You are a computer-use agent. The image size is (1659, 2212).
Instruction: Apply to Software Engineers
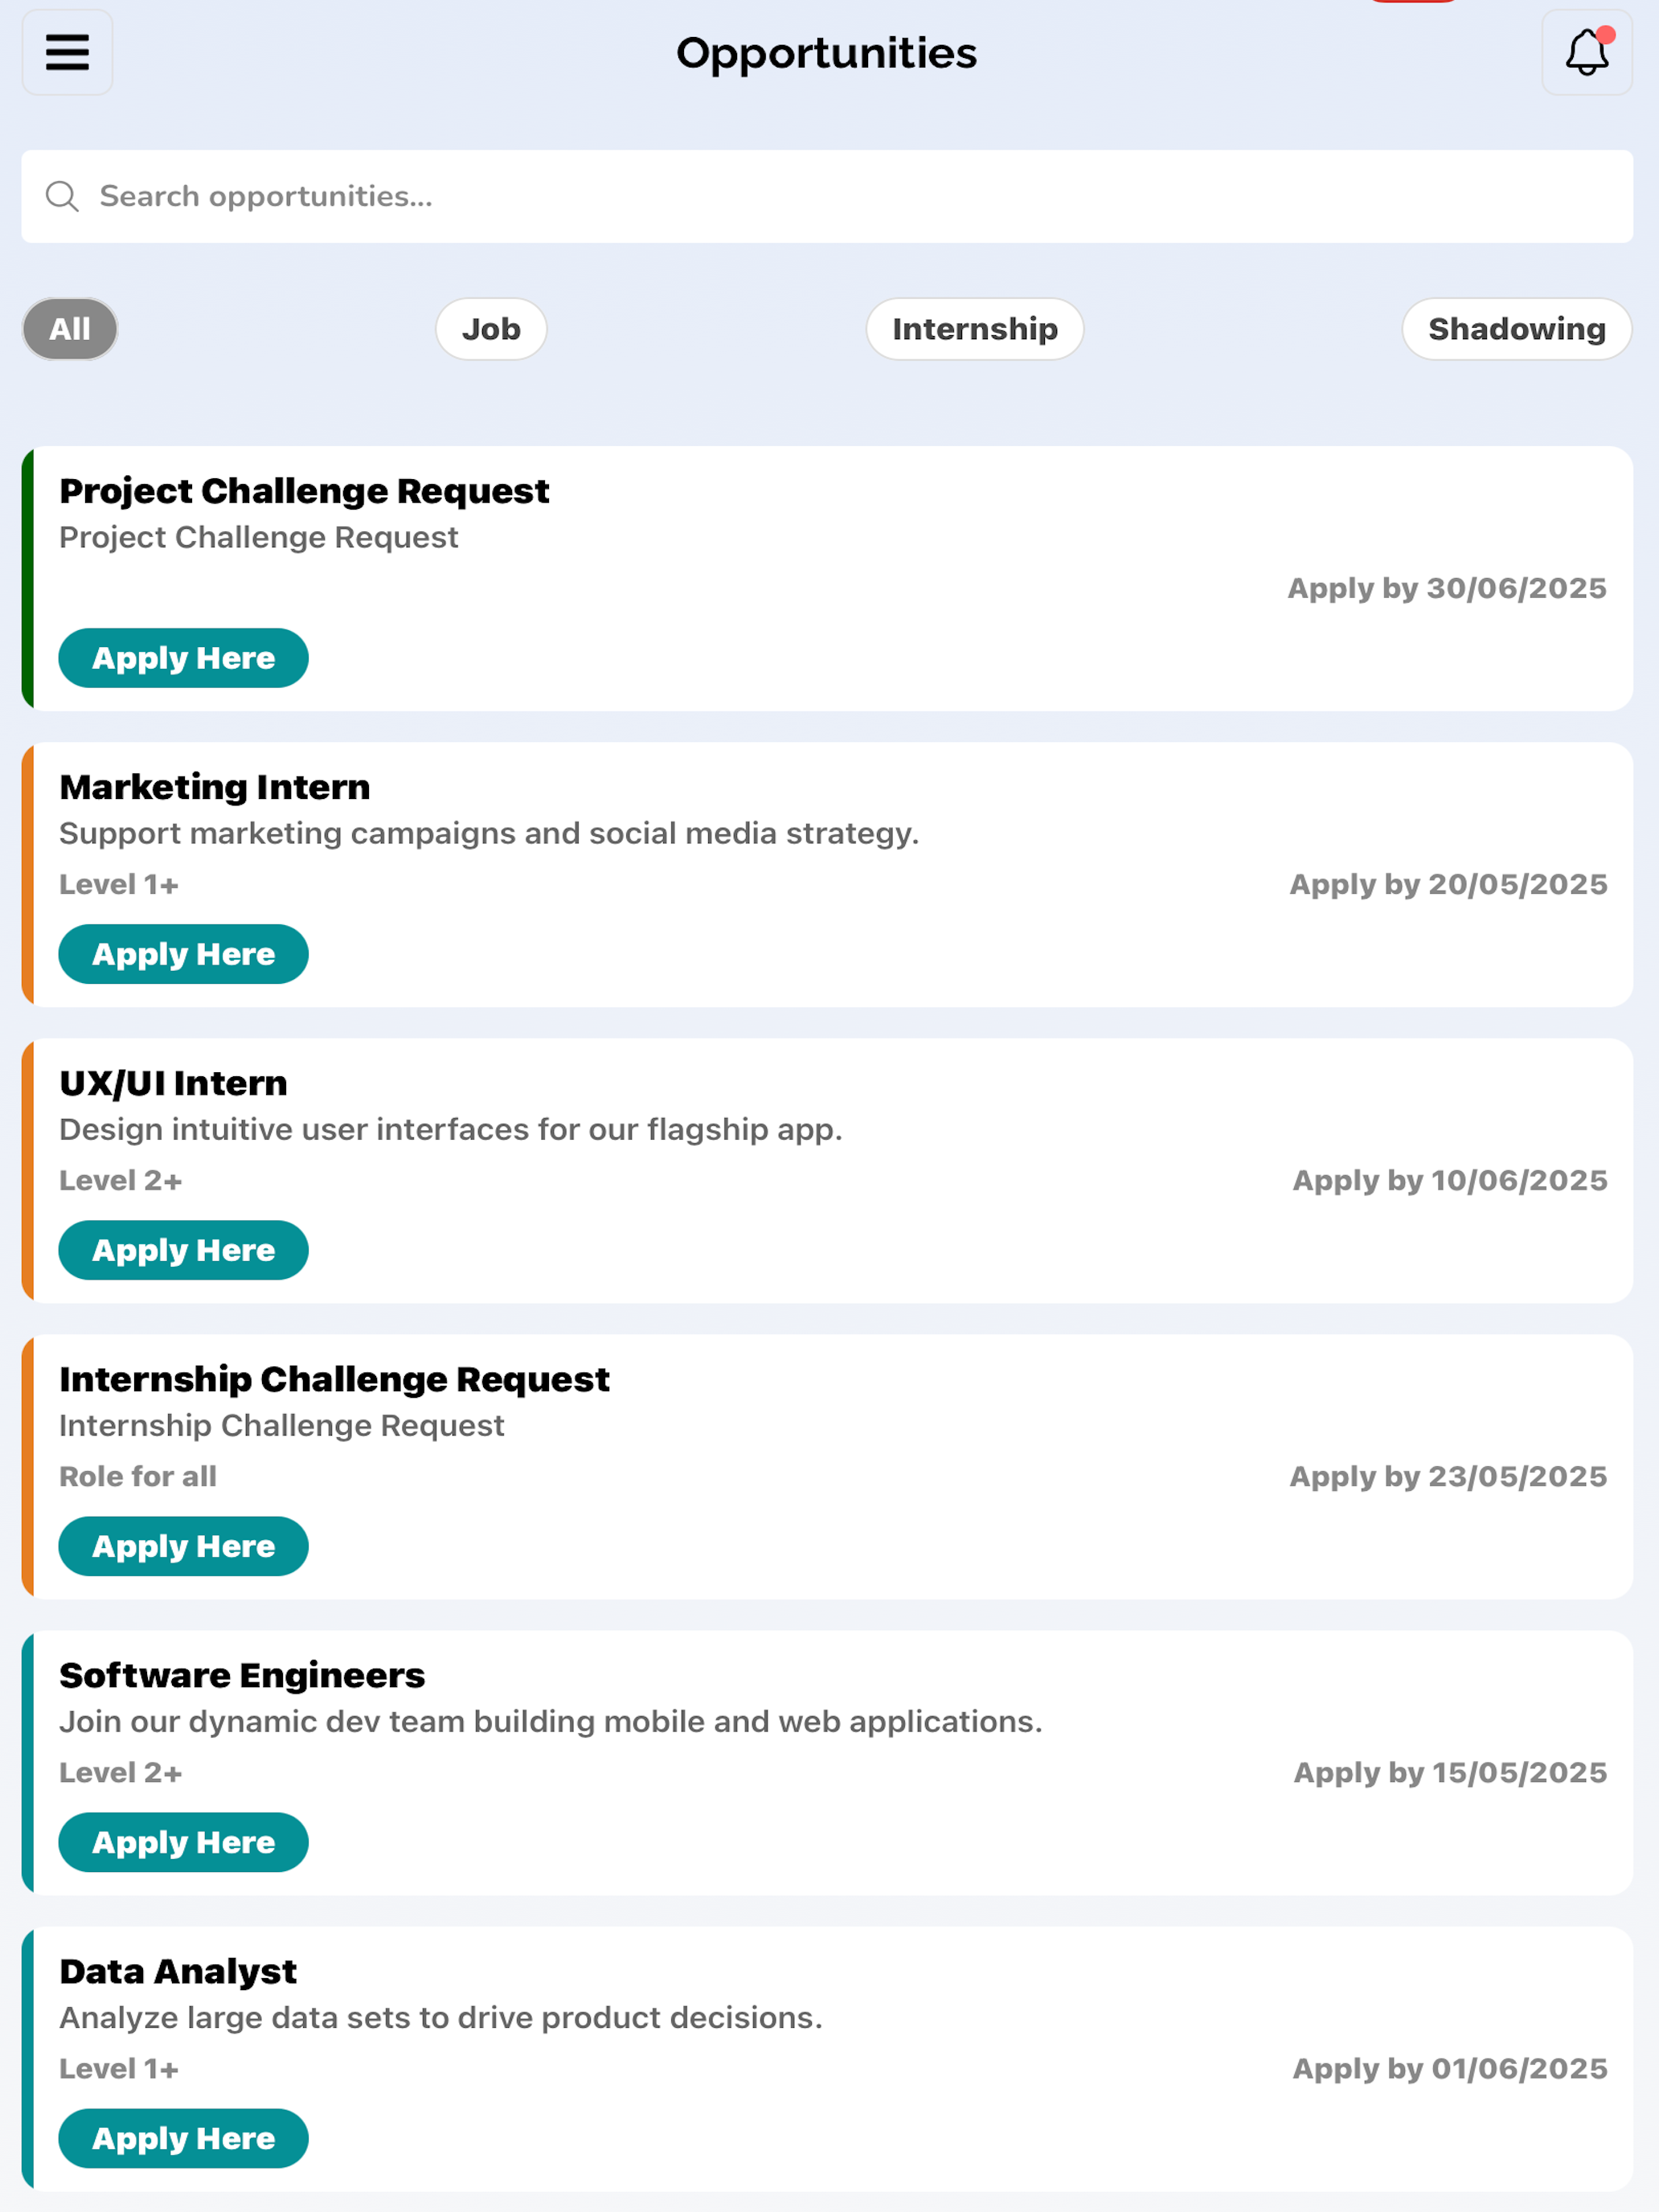pos(184,1842)
